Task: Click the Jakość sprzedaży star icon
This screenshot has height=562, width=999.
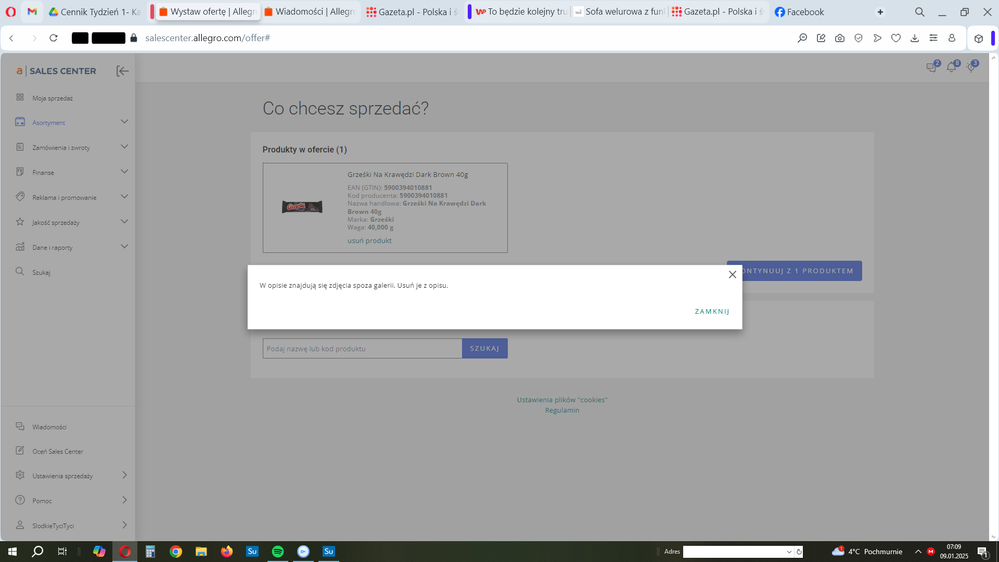Action: [x=20, y=222]
